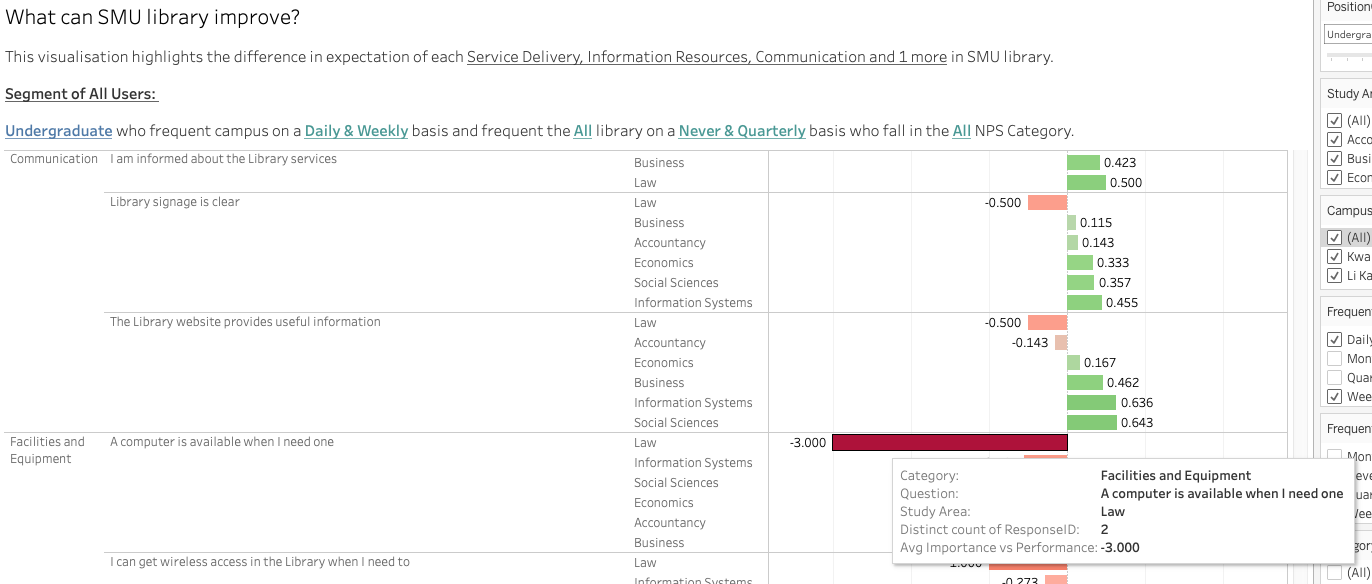Click 'I can get wireless access in the Library' question
The image size is (1372, 584).
tap(260, 562)
